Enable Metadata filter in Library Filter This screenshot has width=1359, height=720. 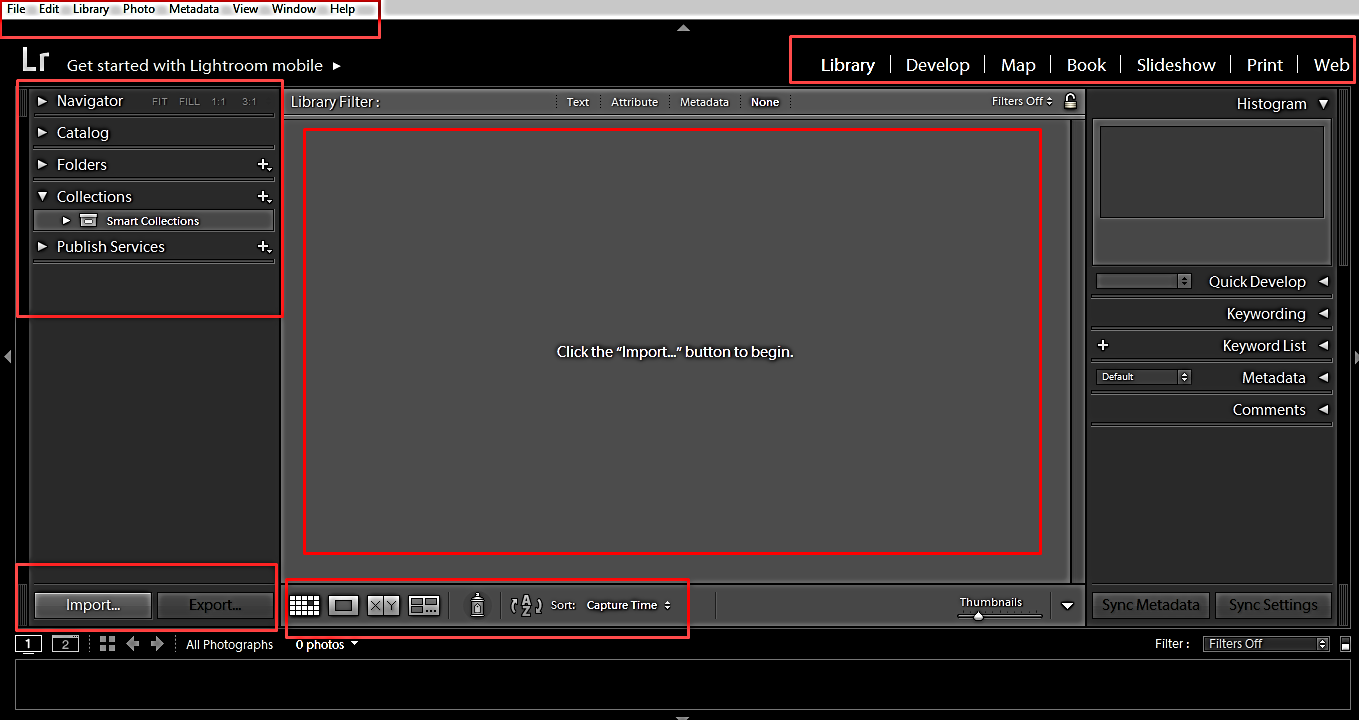pyautogui.click(x=704, y=102)
